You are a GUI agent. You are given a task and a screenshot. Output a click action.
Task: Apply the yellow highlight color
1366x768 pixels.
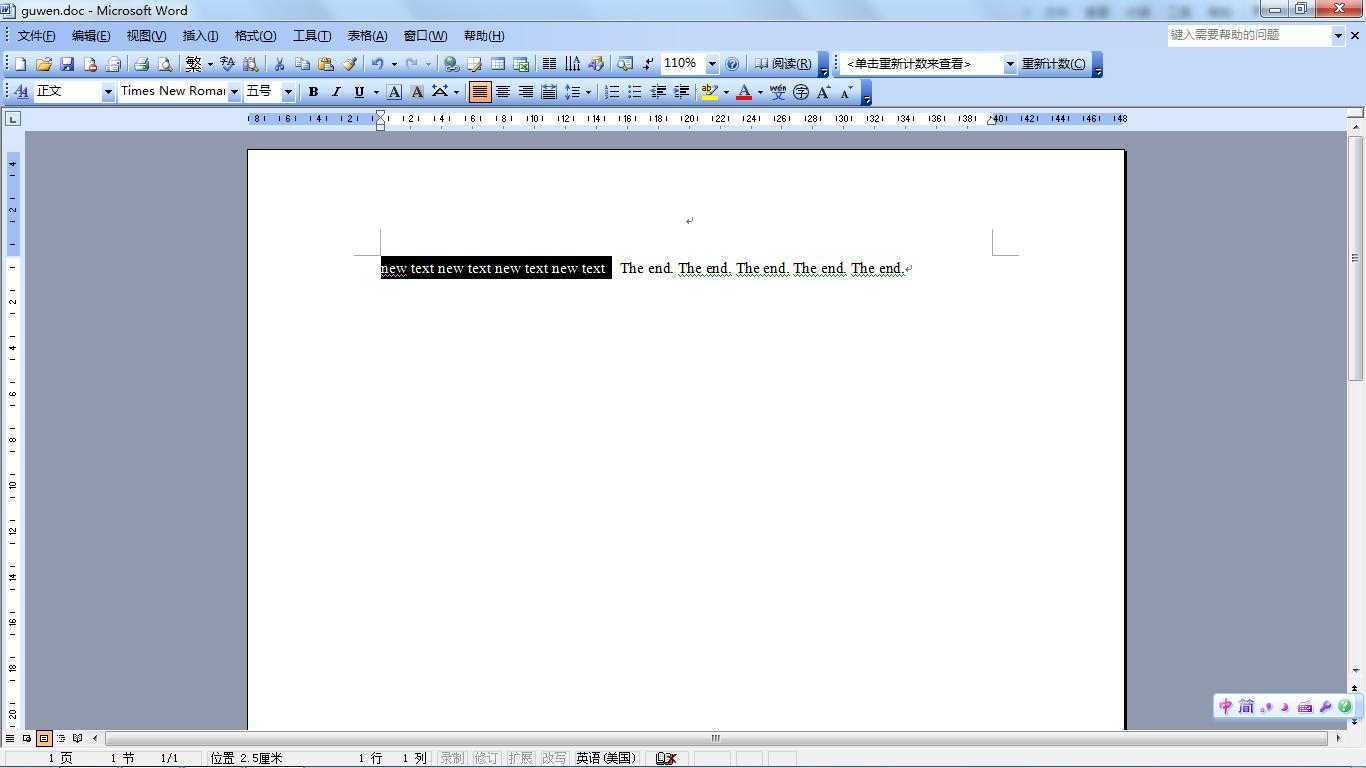point(709,92)
